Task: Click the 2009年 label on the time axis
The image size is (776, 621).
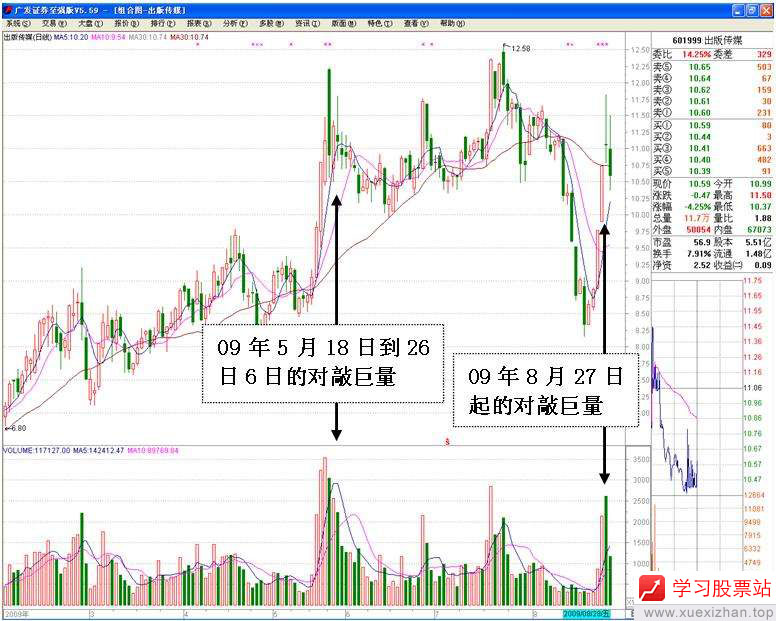Action: point(17,614)
